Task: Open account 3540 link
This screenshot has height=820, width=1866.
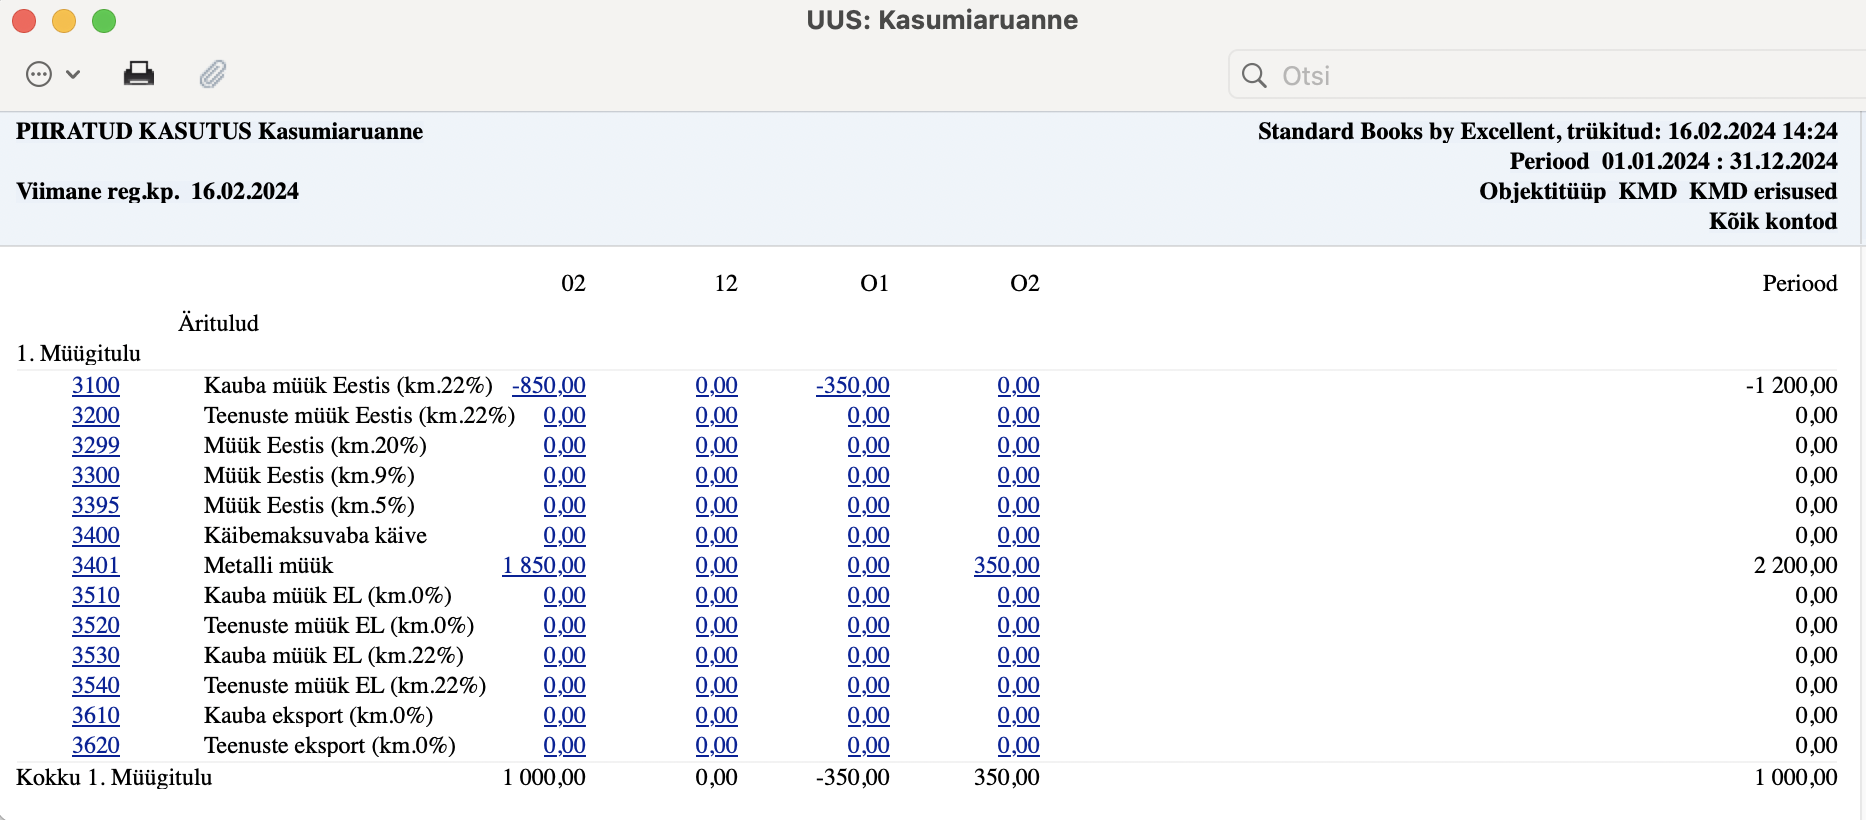Action: click(x=96, y=685)
